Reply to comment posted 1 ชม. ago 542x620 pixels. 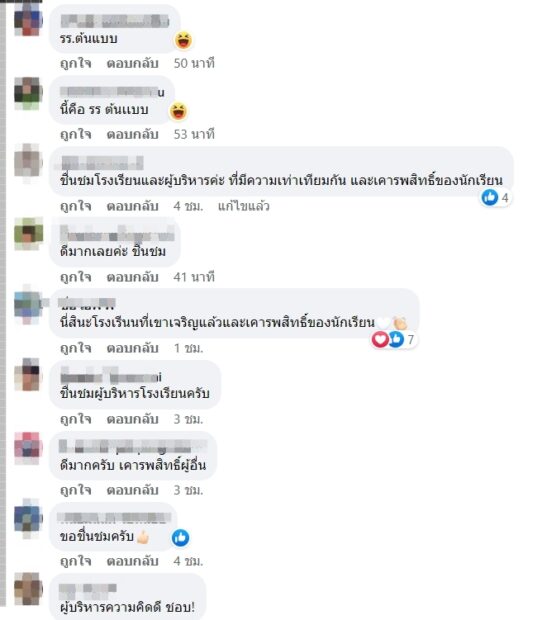coord(132,348)
